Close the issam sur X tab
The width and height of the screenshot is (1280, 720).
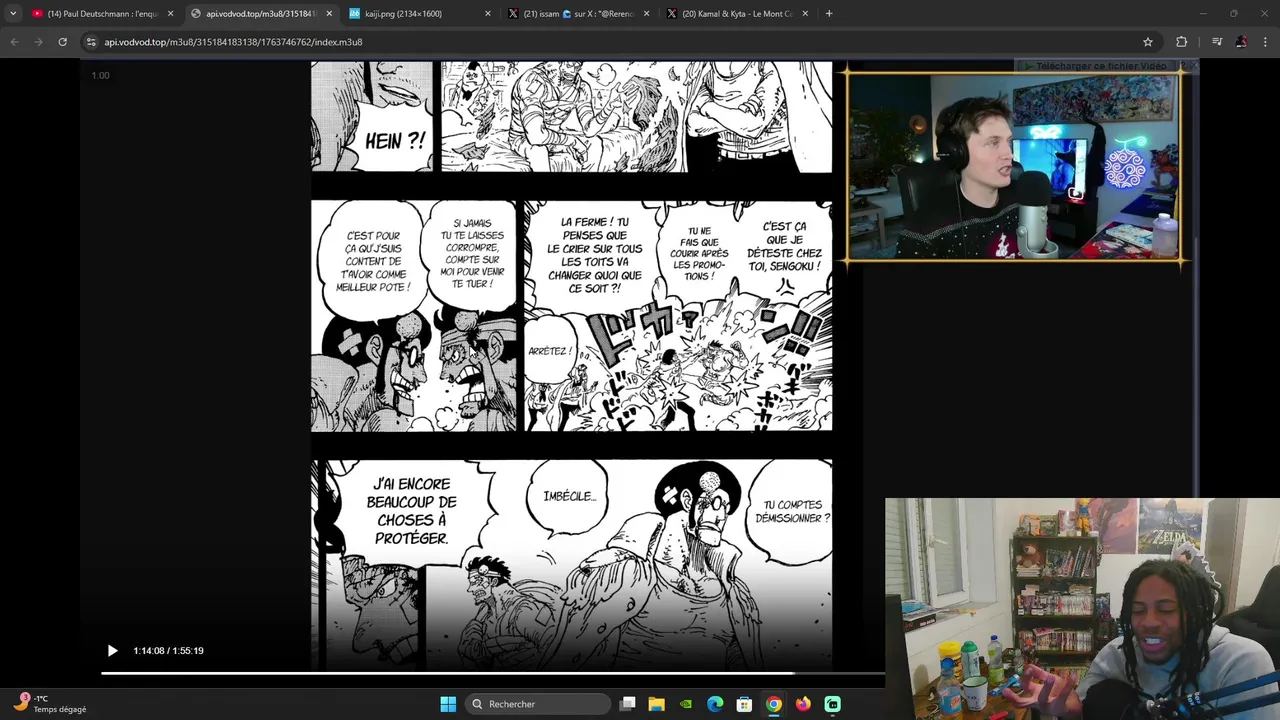(x=647, y=14)
